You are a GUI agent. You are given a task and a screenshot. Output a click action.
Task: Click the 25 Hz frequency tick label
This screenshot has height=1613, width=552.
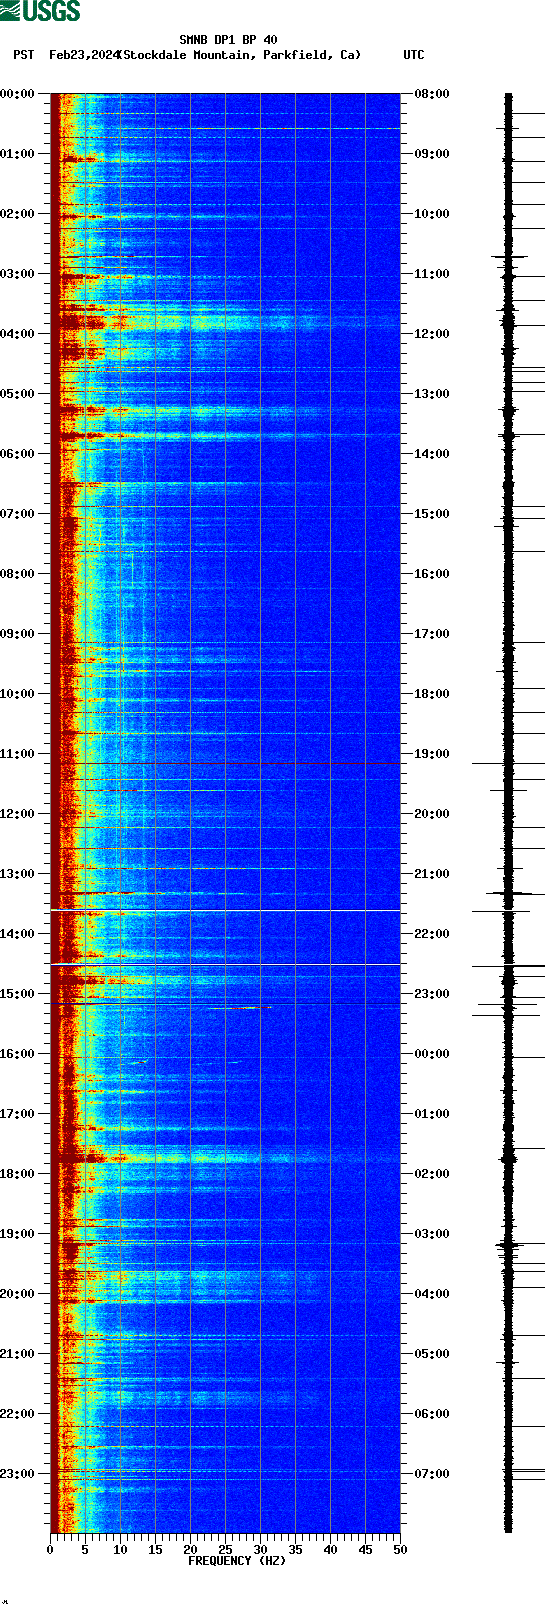point(225,1550)
